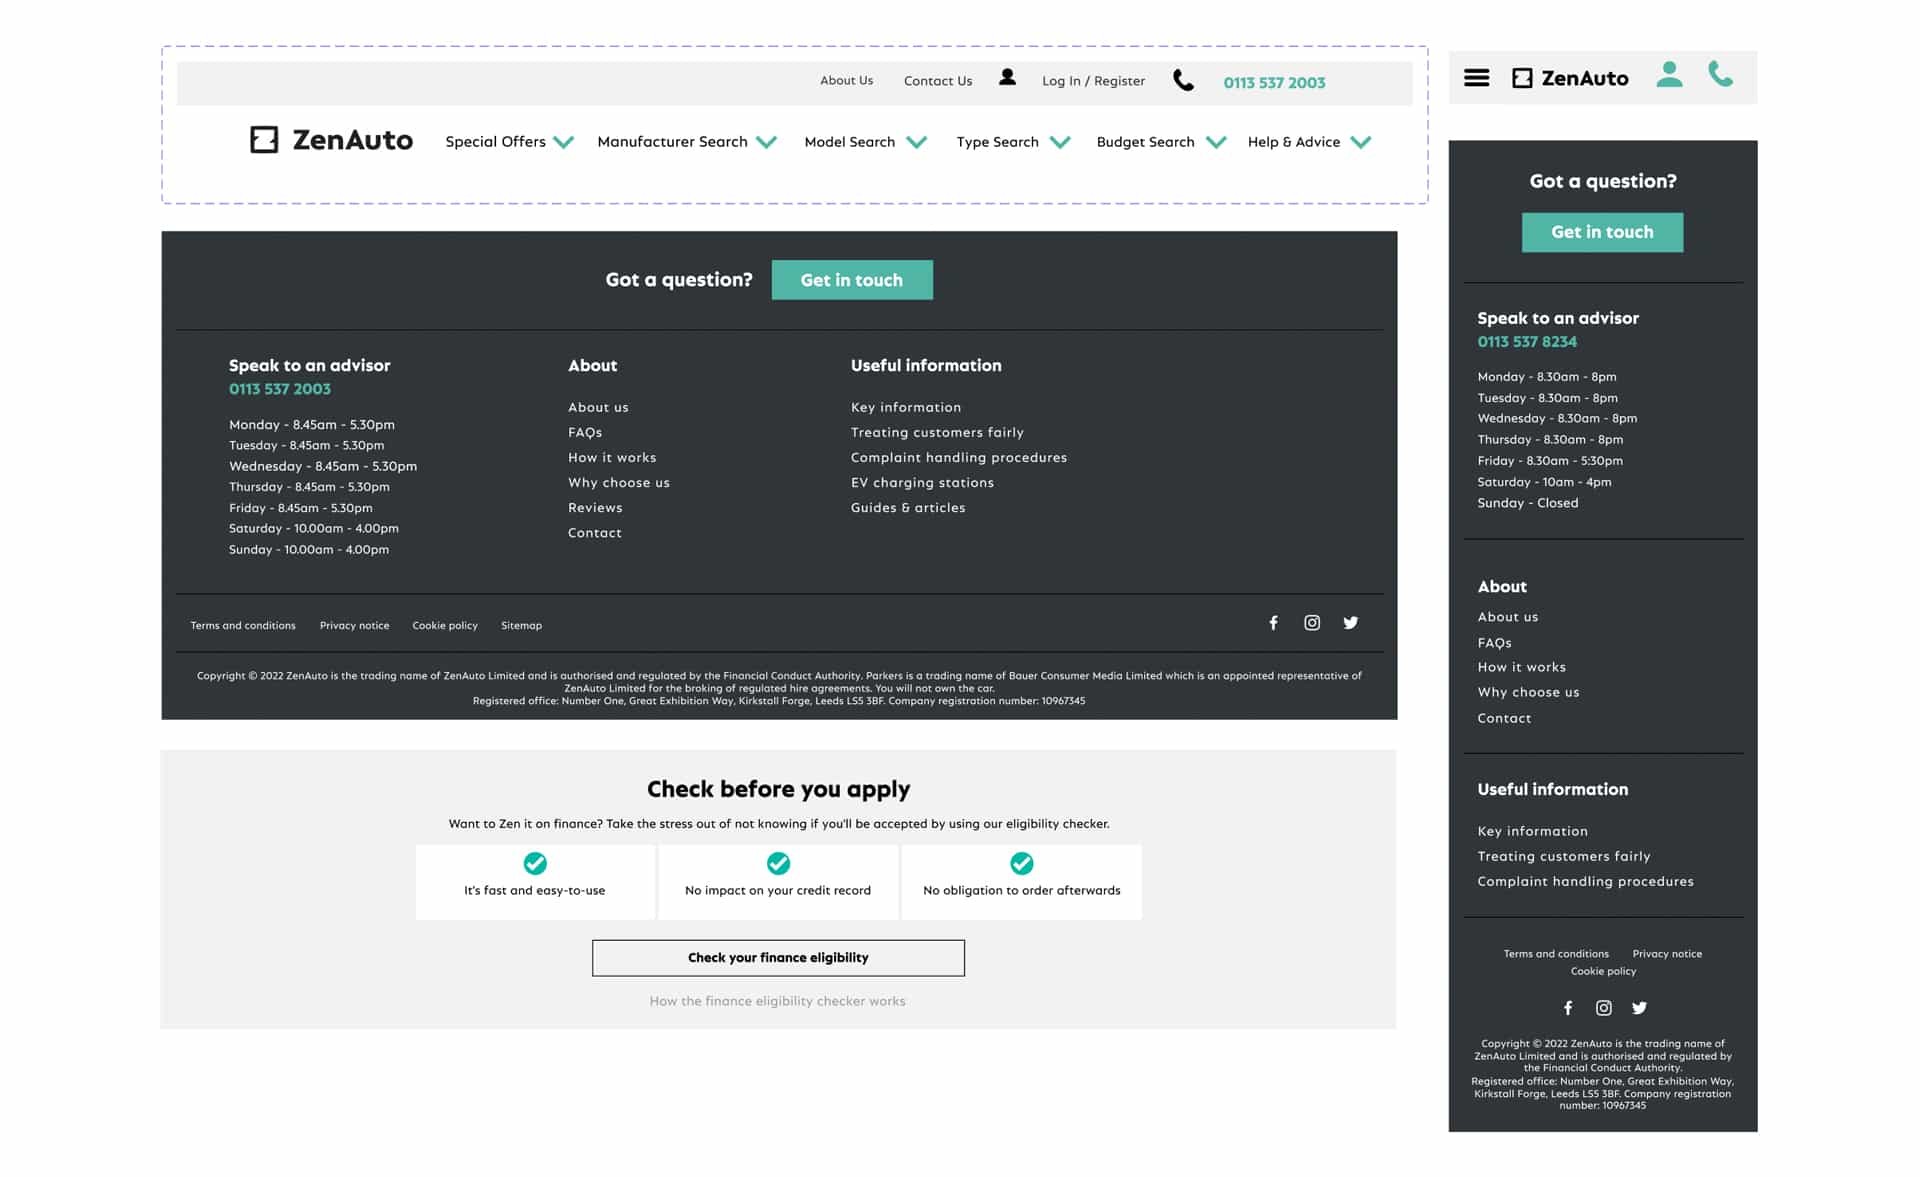Click Check your finance eligibility button
Image resolution: width=1920 pixels, height=1177 pixels.
click(778, 958)
